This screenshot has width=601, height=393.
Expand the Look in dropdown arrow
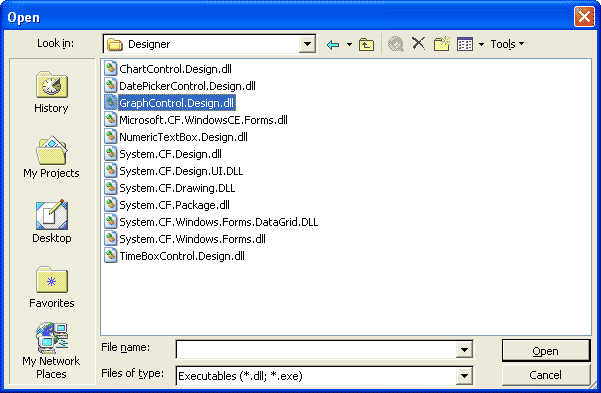point(307,44)
